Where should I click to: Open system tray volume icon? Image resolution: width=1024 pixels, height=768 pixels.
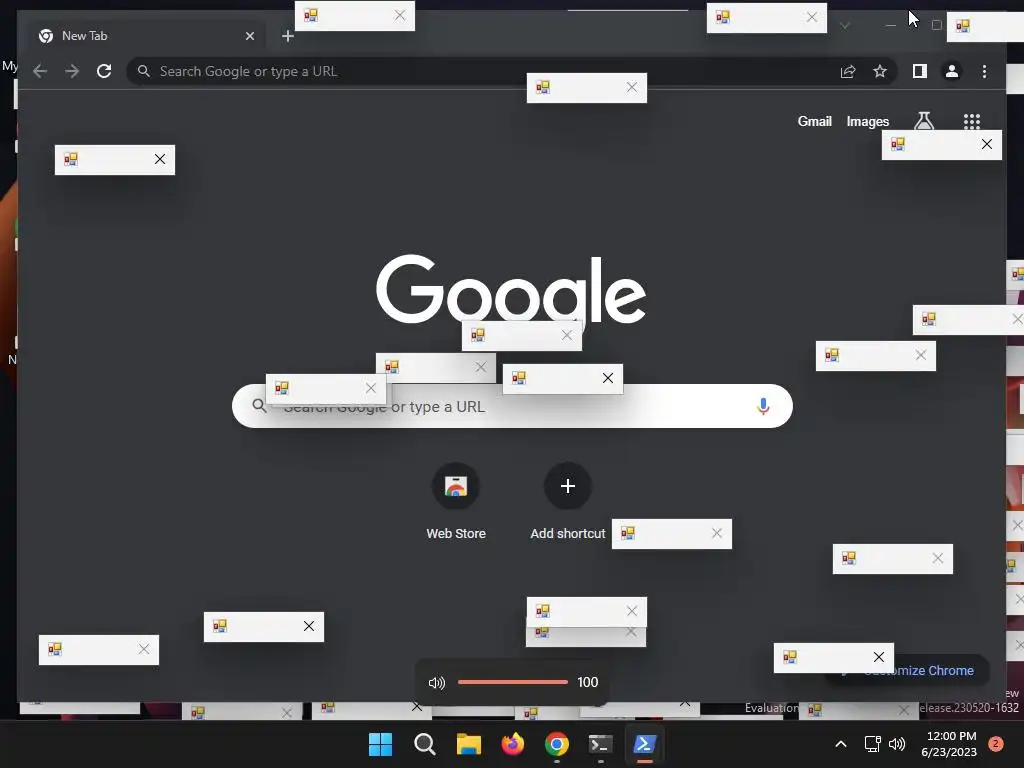coord(897,744)
